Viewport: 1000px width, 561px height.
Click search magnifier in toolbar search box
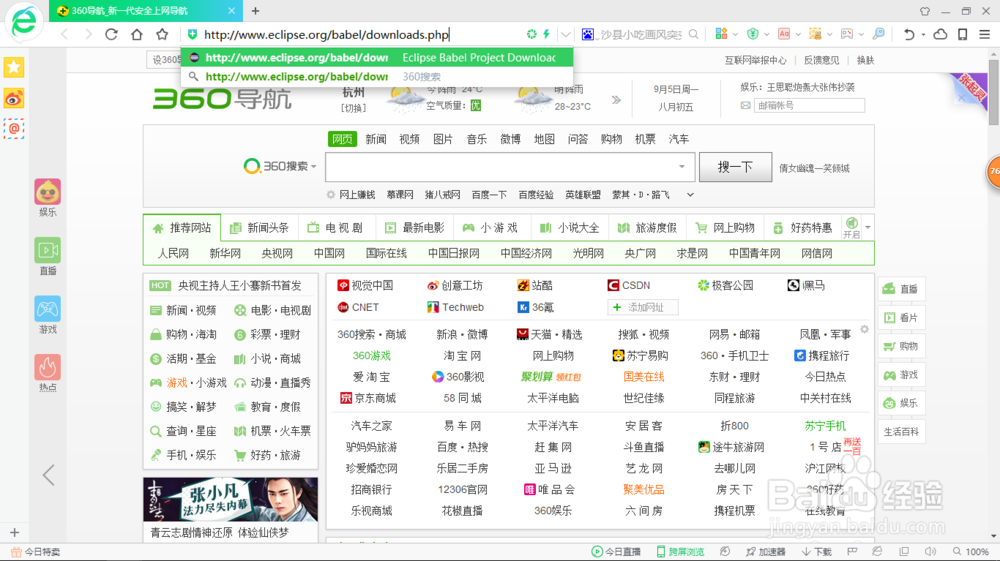693,34
